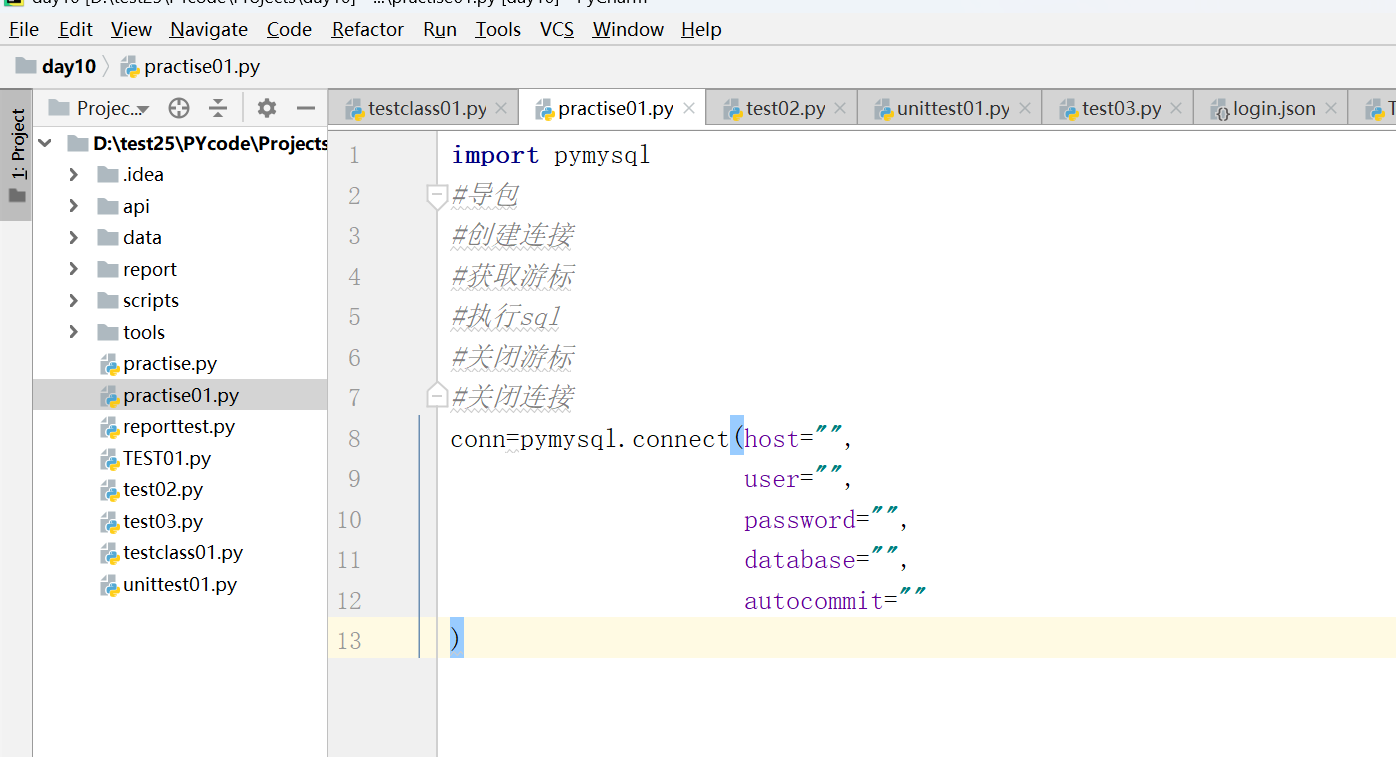Click the 'host' parameter in connect call
This screenshot has width=1396, height=757.
point(771,439)
